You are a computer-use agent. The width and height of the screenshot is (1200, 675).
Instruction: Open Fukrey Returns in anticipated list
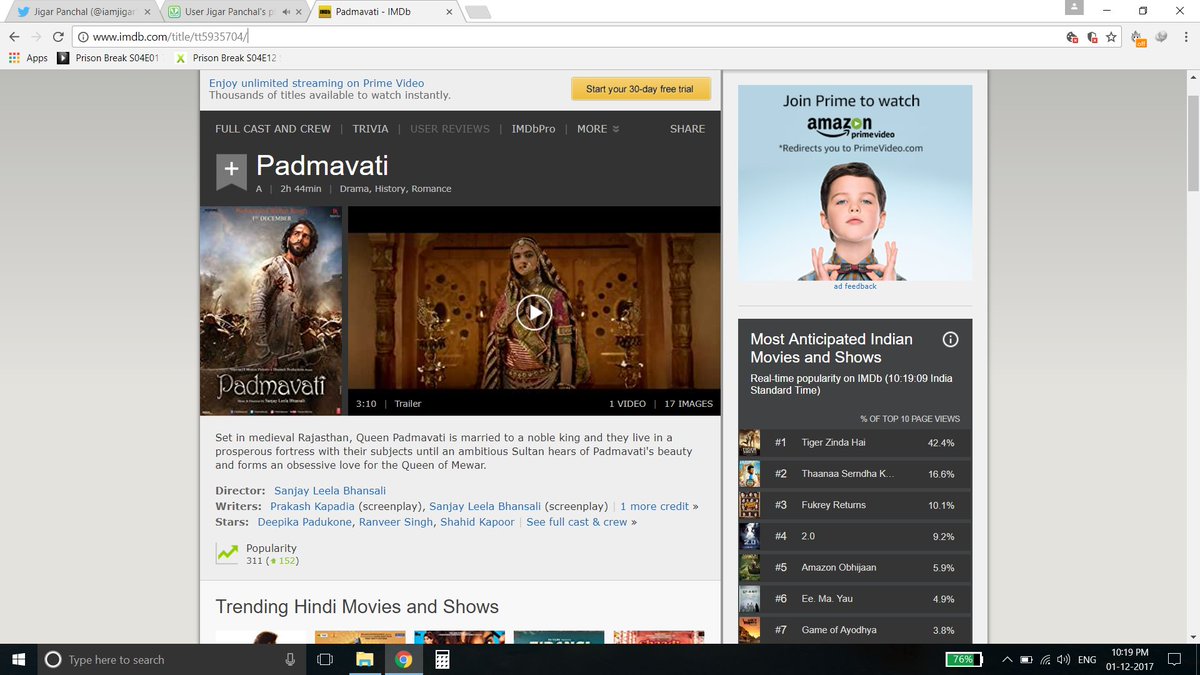click(833, 505)
